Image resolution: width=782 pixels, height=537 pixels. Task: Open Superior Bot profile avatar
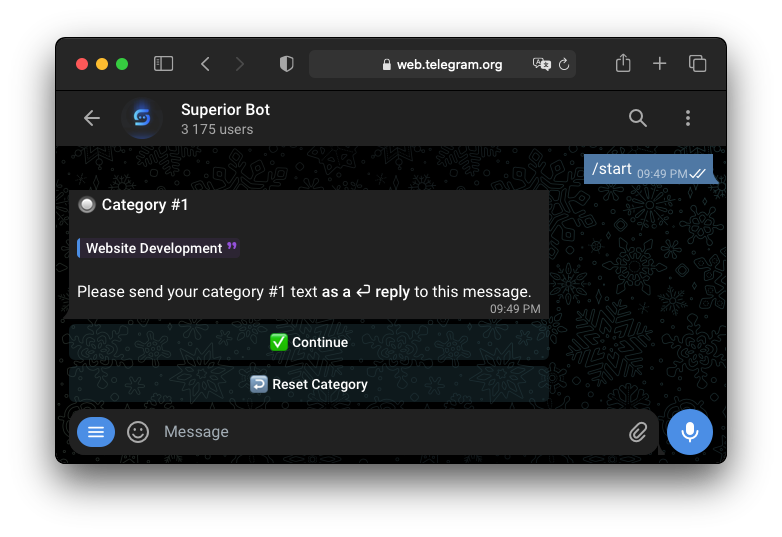tap(142, 118)
